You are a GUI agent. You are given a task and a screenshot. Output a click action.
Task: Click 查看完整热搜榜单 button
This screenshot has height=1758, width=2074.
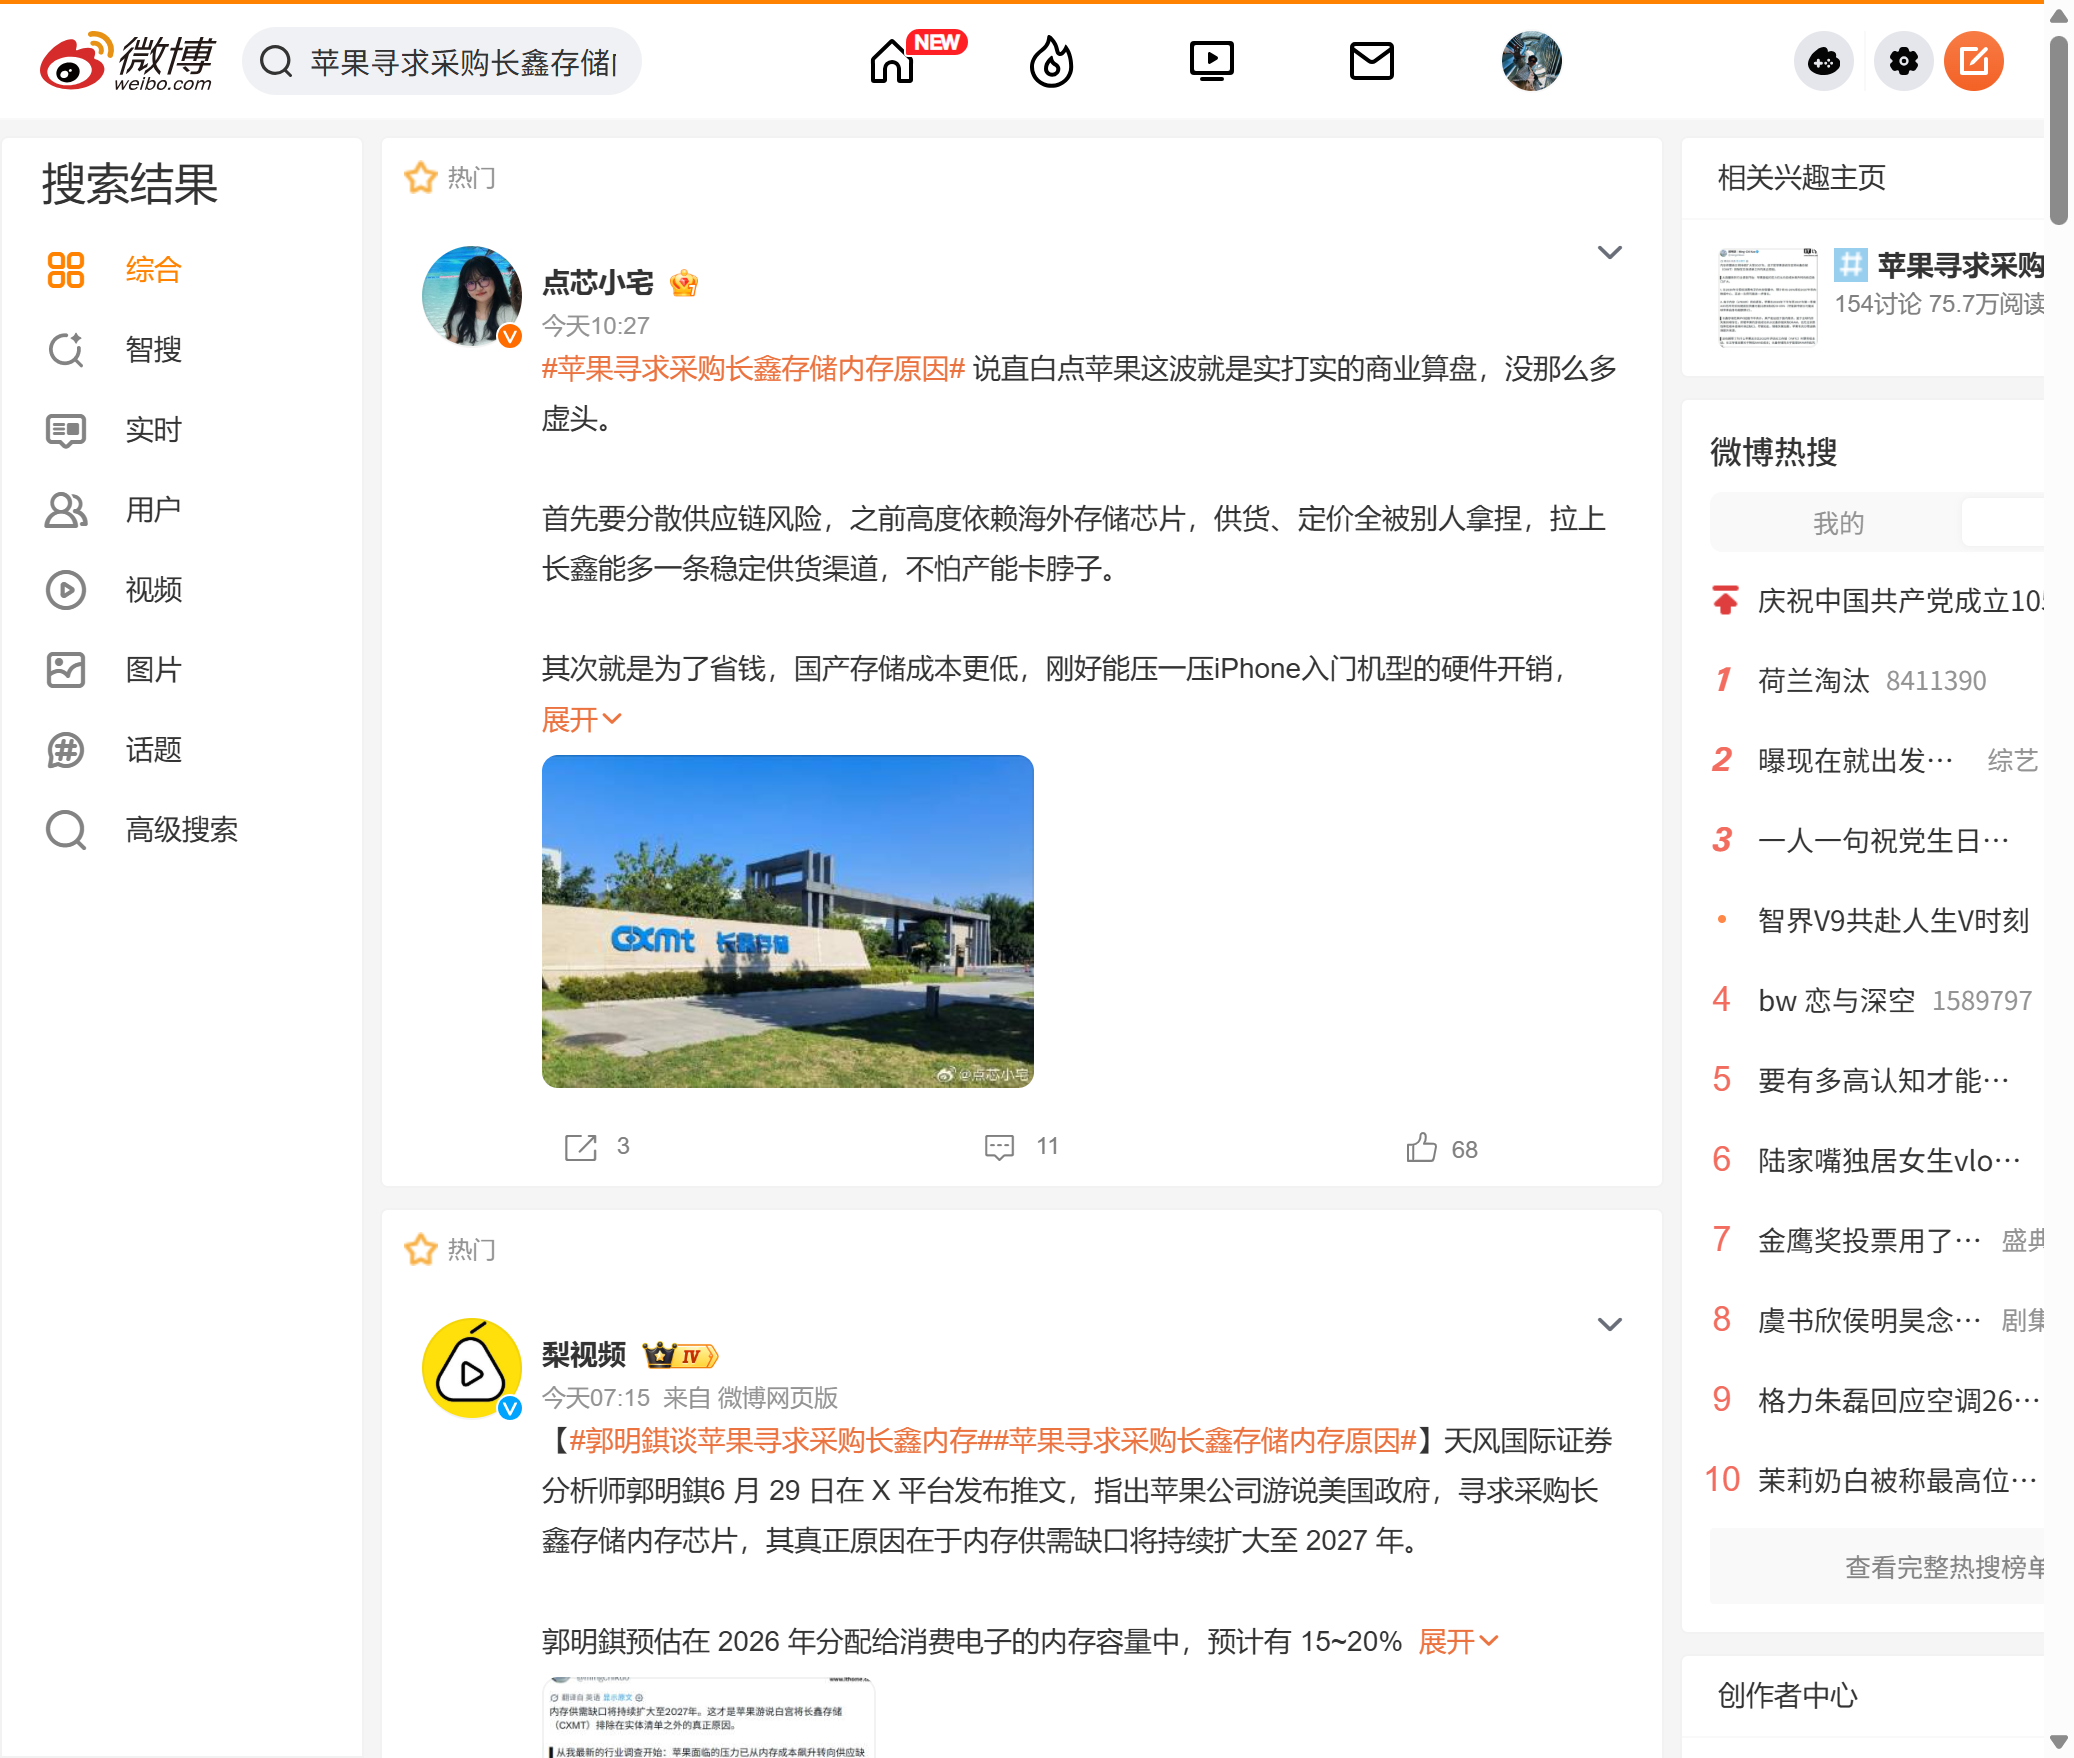1876,1567
